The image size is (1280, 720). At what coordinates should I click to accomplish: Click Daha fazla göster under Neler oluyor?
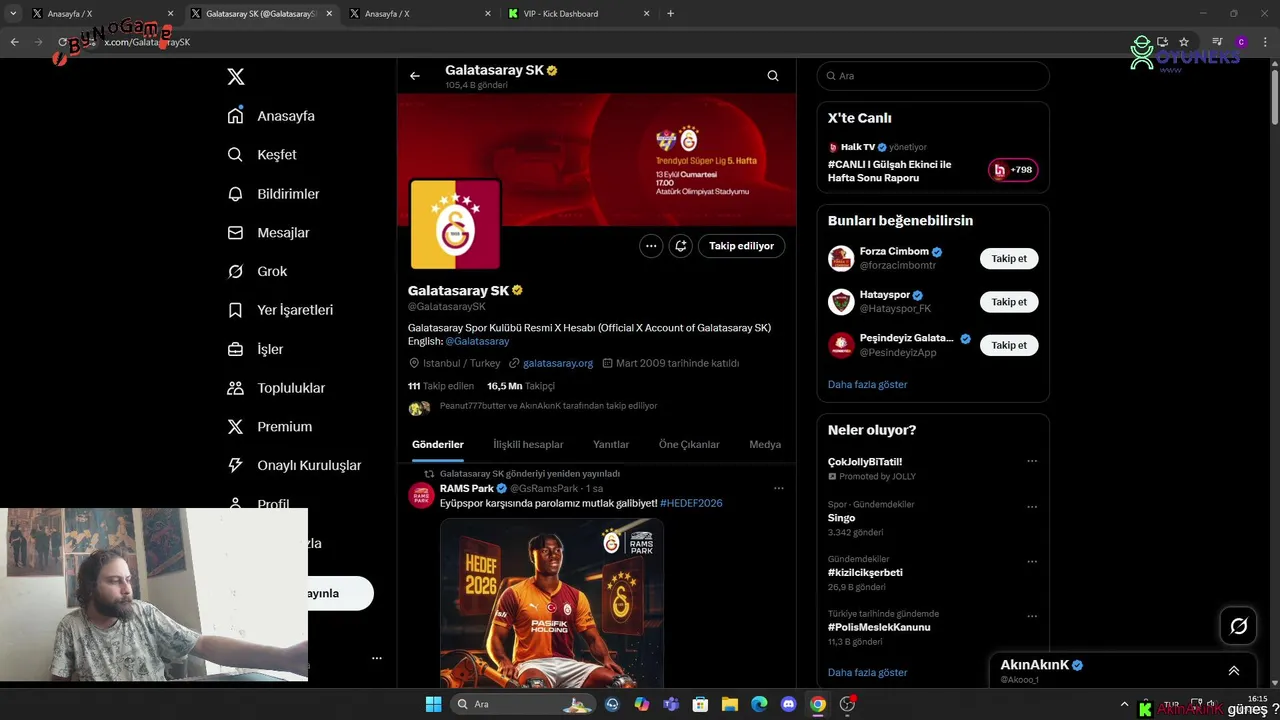click(867, 673)
